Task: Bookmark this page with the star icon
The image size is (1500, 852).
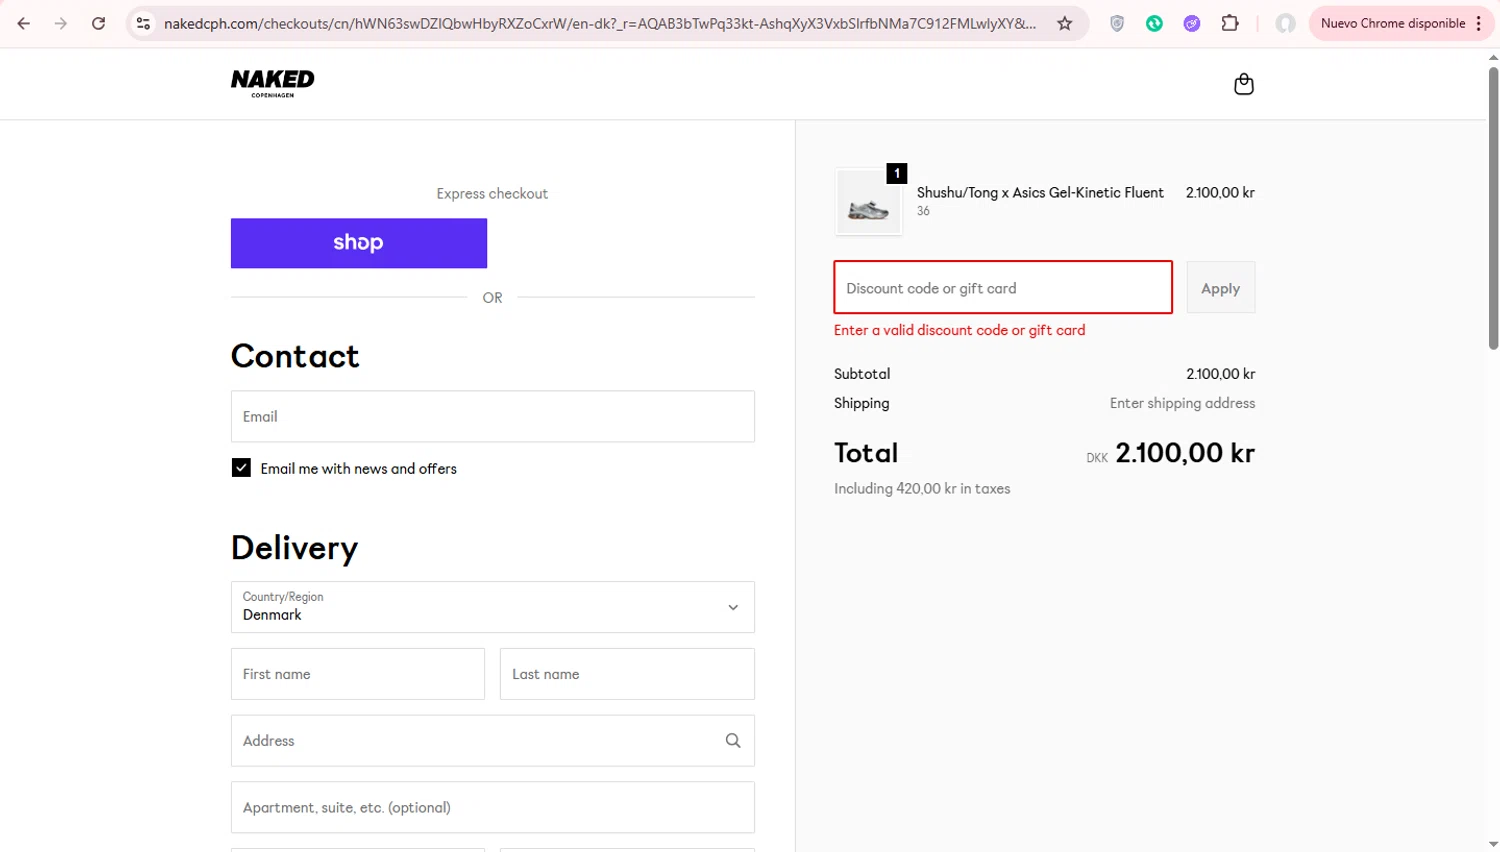Action: 1065,23
